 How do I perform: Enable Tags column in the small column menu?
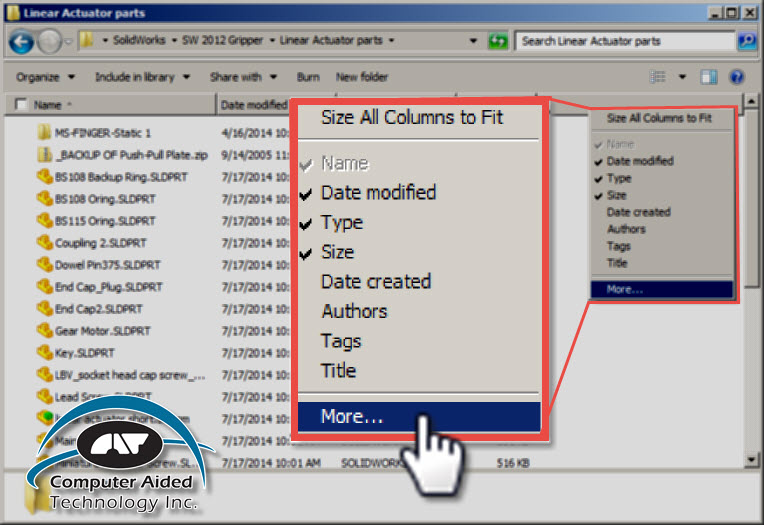[x=618, y=246]
